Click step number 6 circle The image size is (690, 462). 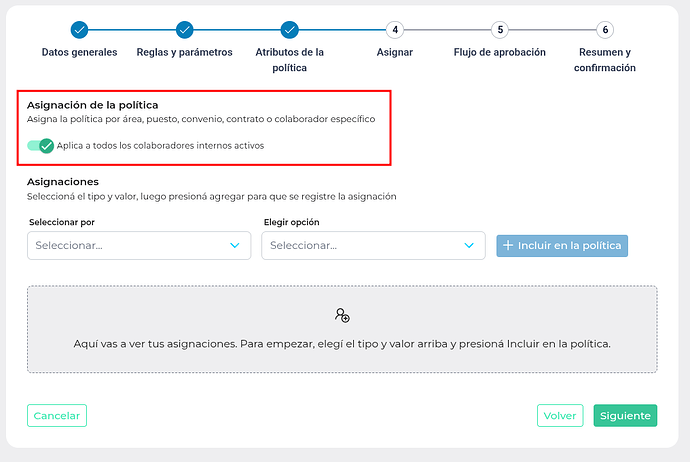click(605, 30)
